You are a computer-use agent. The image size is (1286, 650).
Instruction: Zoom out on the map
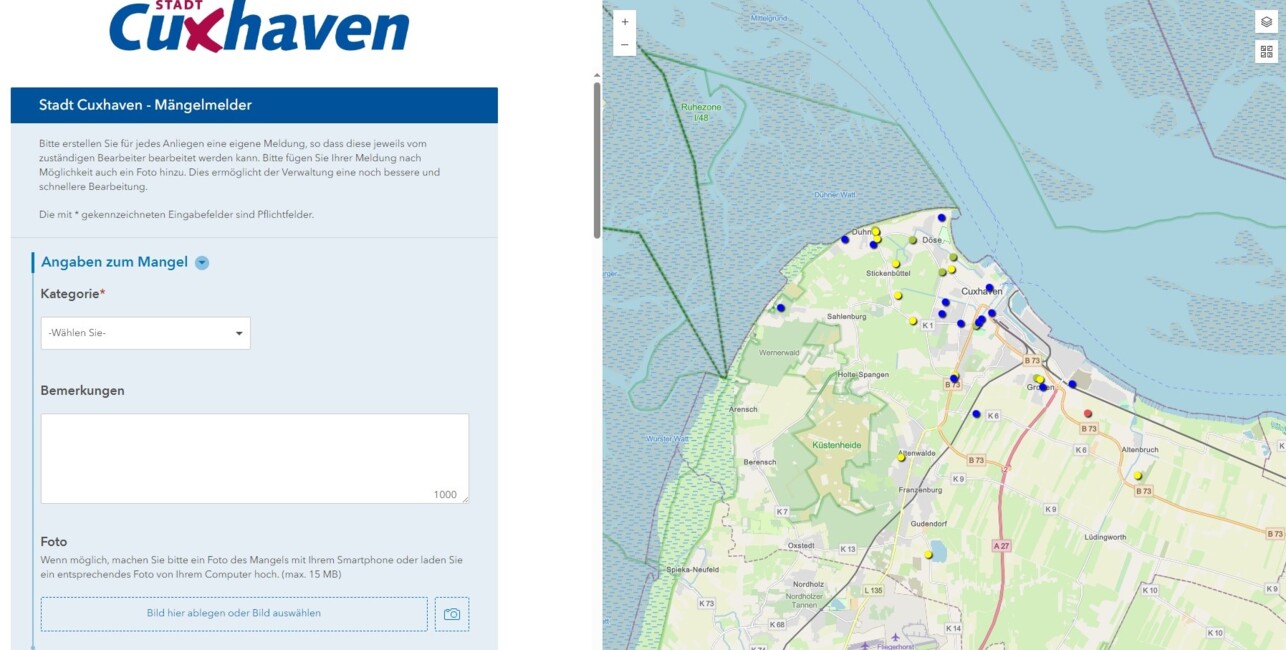pyautogui.click(x=625, y=45)
